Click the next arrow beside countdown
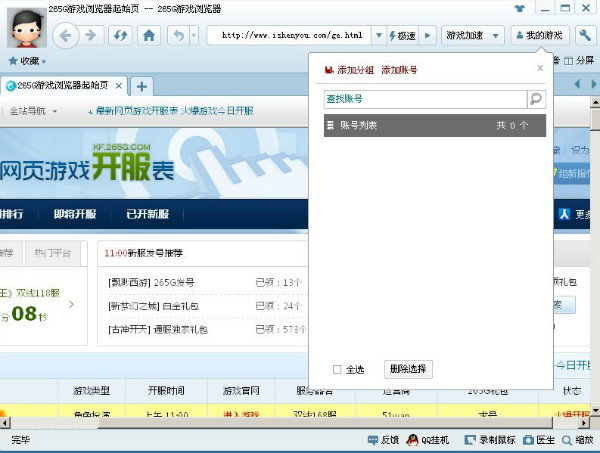The width and height of the screenshot is (600, 453). pyautogui.click(x=71, y=305)
